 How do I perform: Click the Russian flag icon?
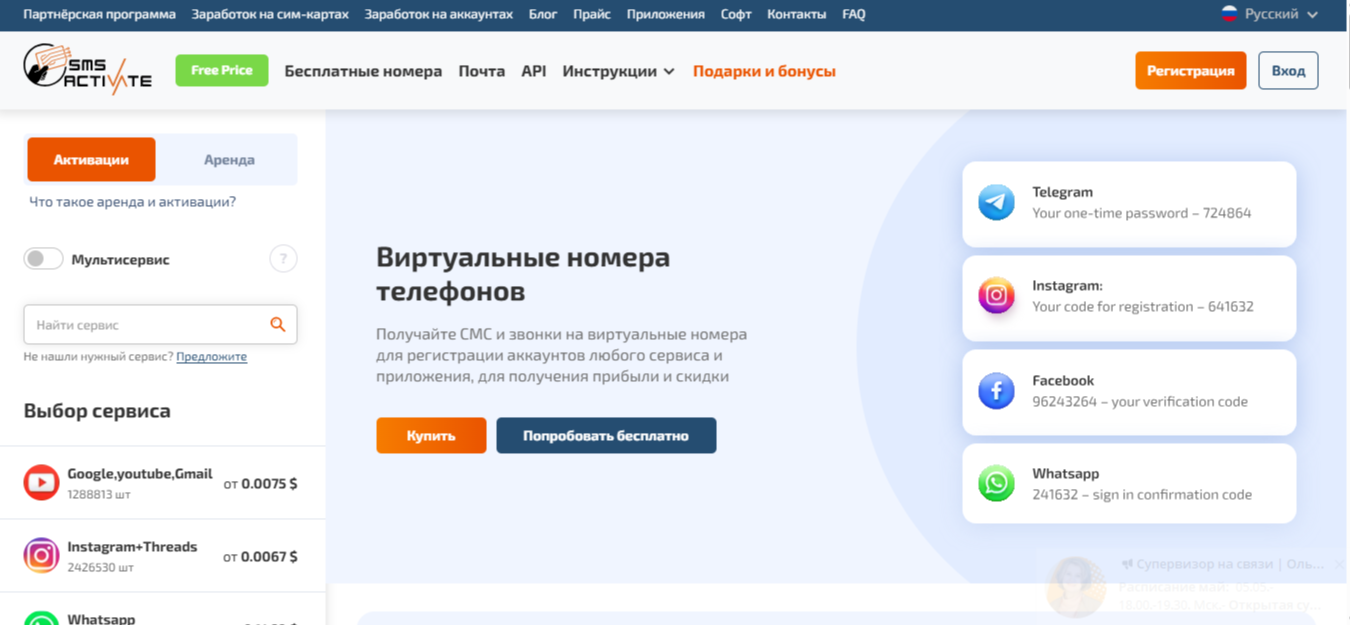pos(1229,14)
